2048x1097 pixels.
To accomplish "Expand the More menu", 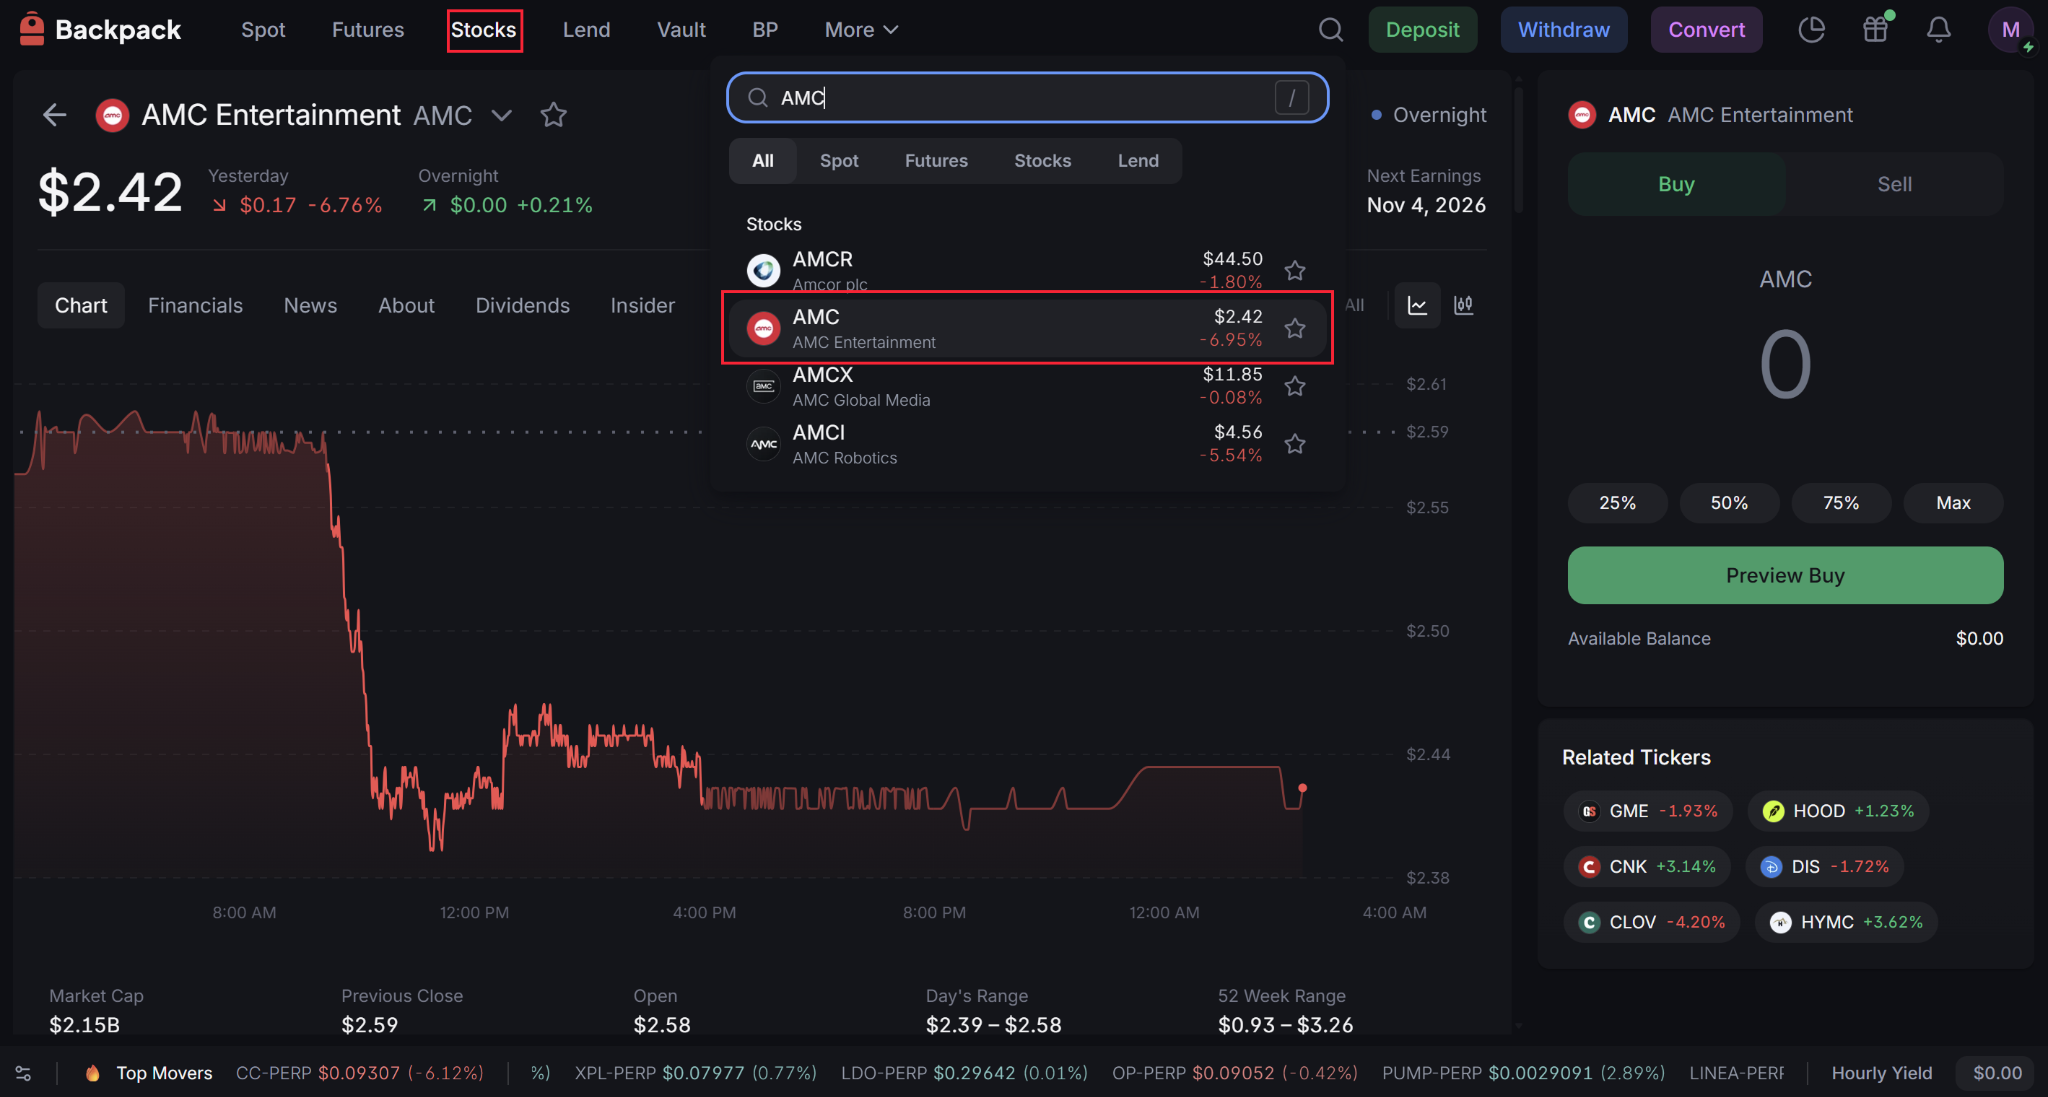I will click(x=861, y=30).
